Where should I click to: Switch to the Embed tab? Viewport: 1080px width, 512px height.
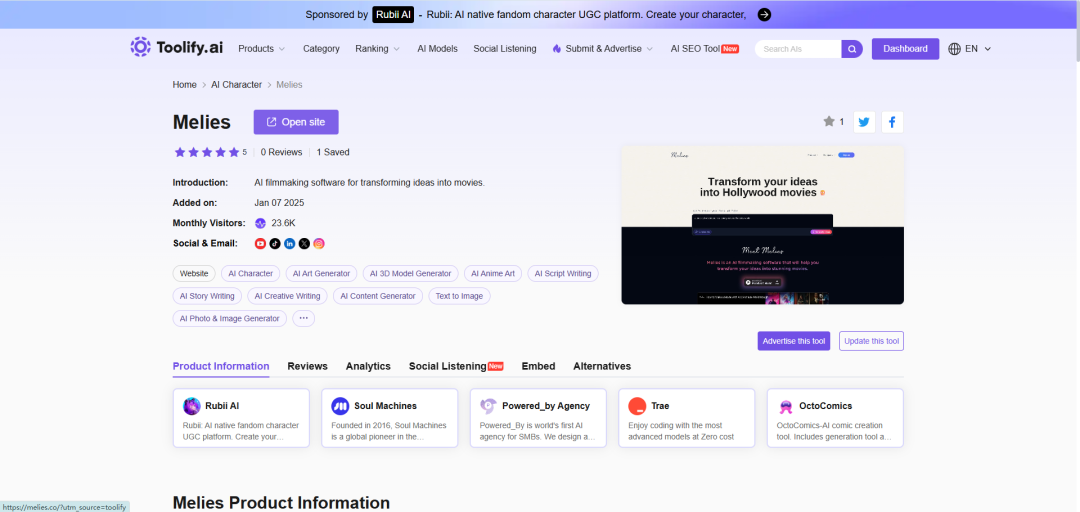(x=538, y=366)
